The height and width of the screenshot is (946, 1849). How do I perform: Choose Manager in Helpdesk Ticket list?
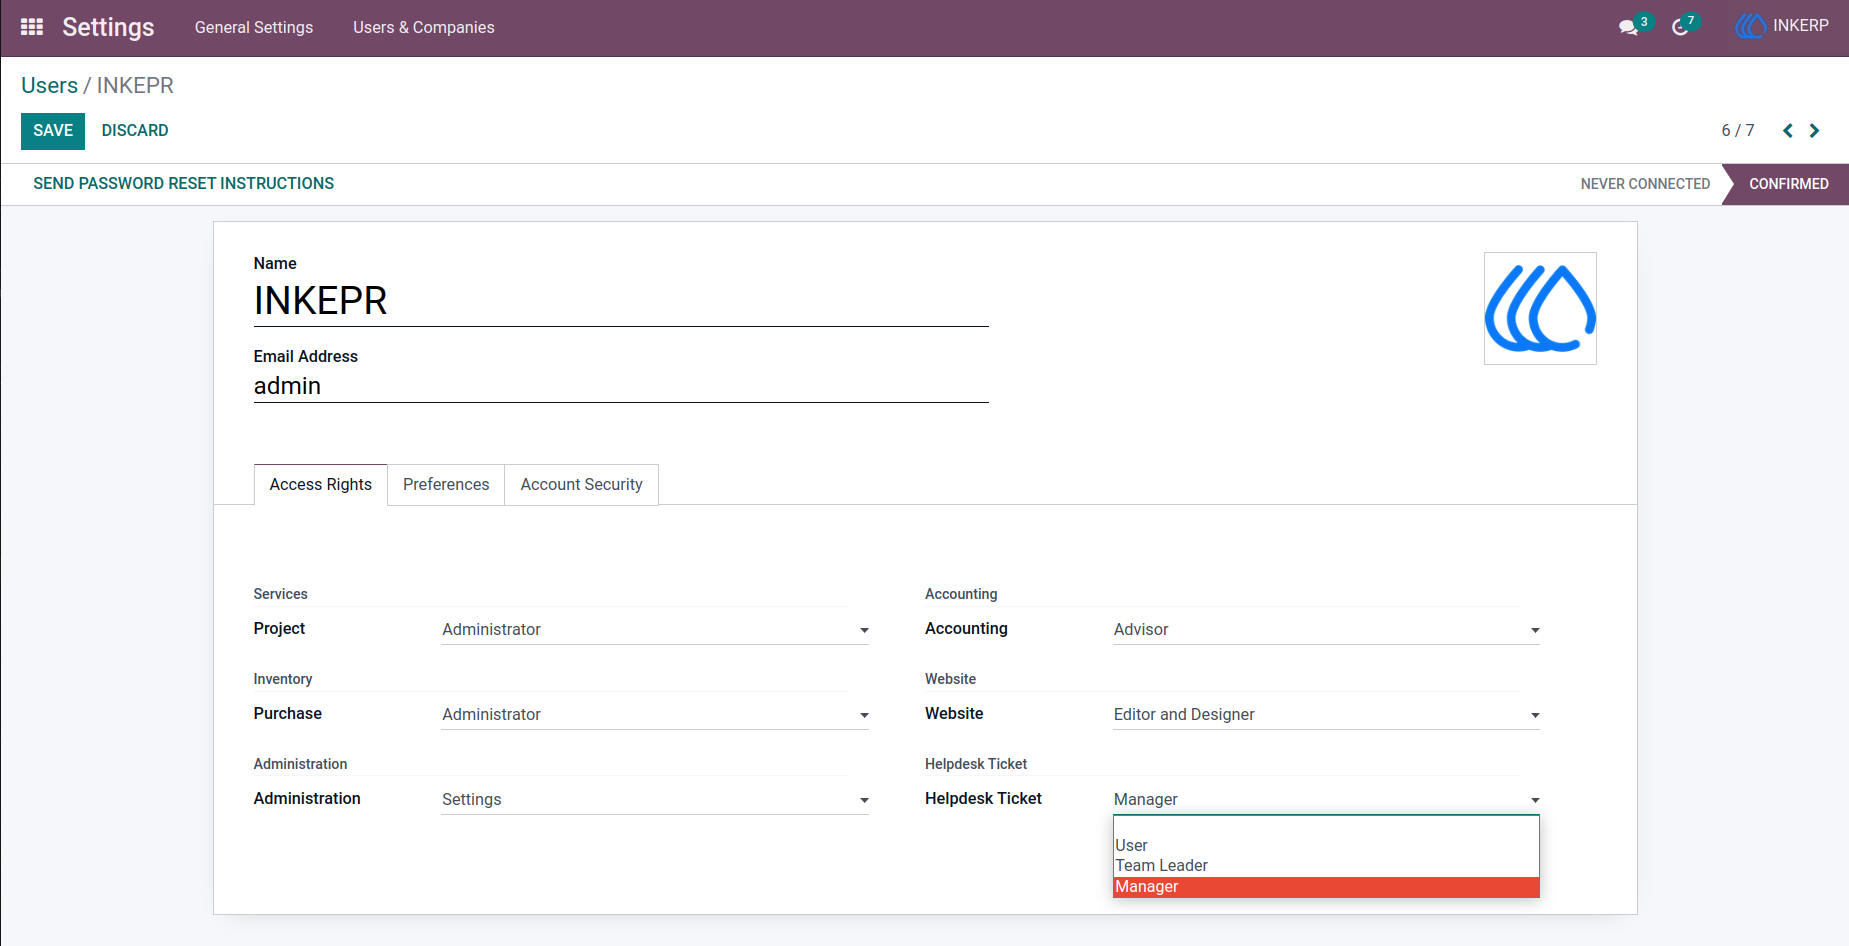(1326, 887)
